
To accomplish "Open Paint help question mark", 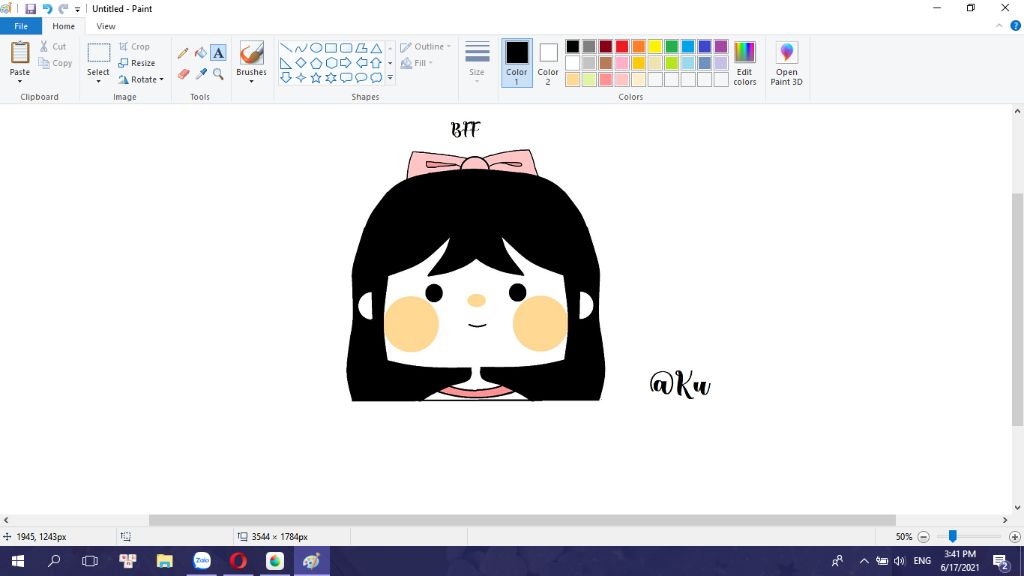I will point(1016,26).
